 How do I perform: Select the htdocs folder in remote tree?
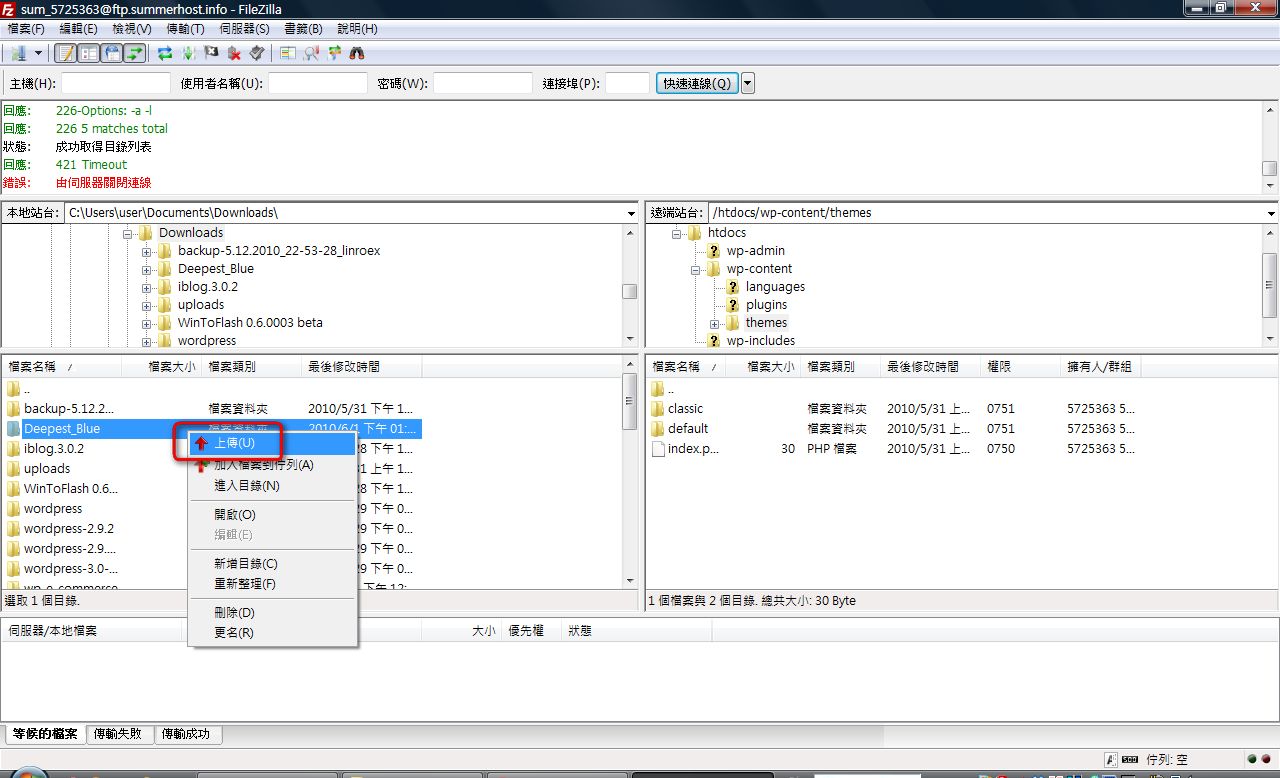(727, 232)
